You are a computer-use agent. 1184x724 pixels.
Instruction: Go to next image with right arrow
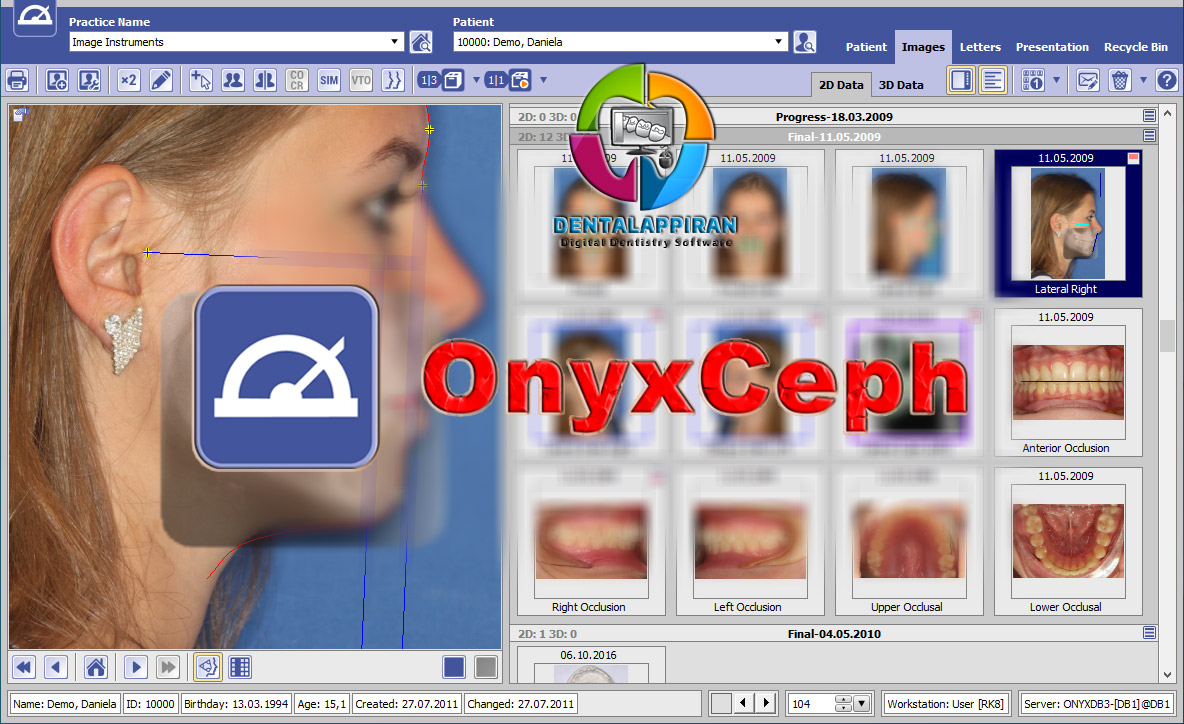click(x=136, y=667)
